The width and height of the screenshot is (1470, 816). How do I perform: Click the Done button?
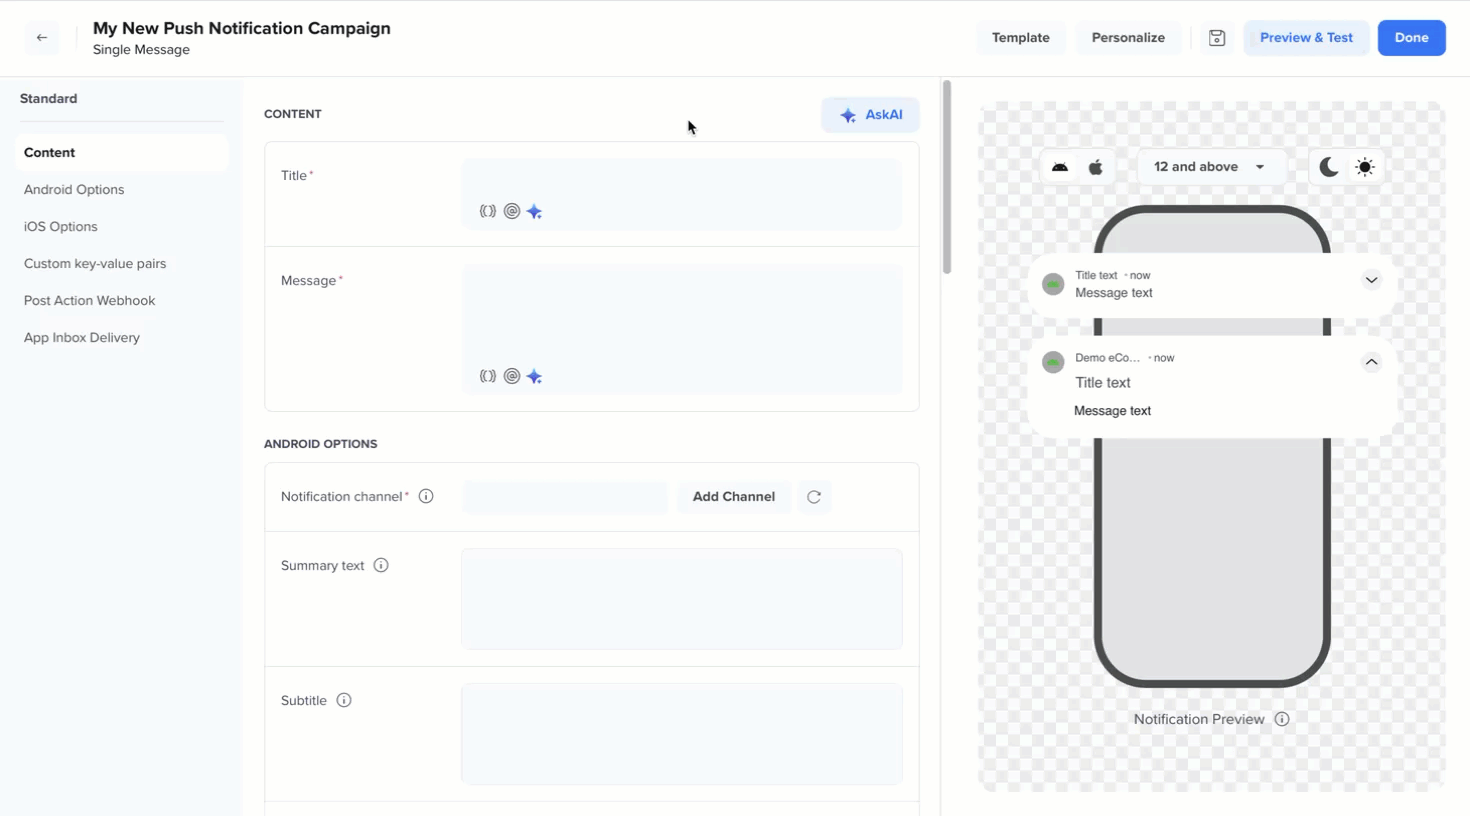pyautogui.click(x=1412, y=38)
